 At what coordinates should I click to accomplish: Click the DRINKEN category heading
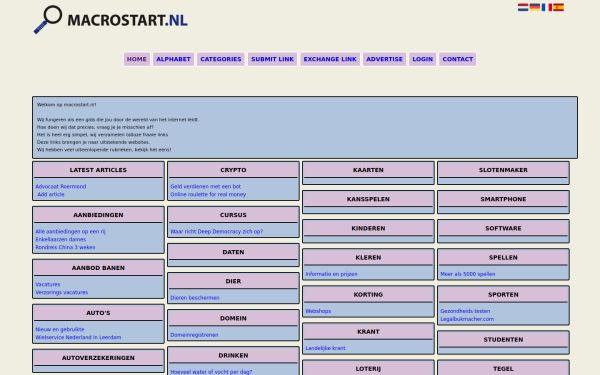[x=233, y=355]
